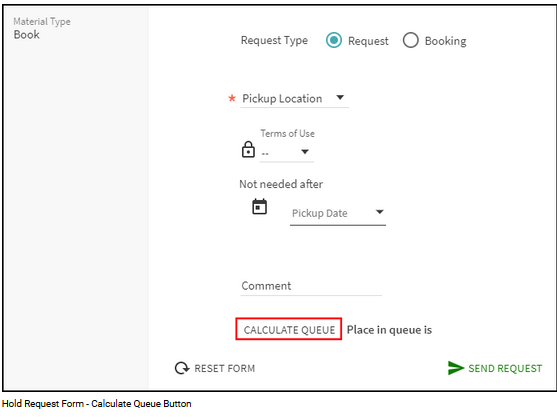Click the green paper plane send icon
Viewport: 557px width, 419px height.
click(x=456, y=368)
